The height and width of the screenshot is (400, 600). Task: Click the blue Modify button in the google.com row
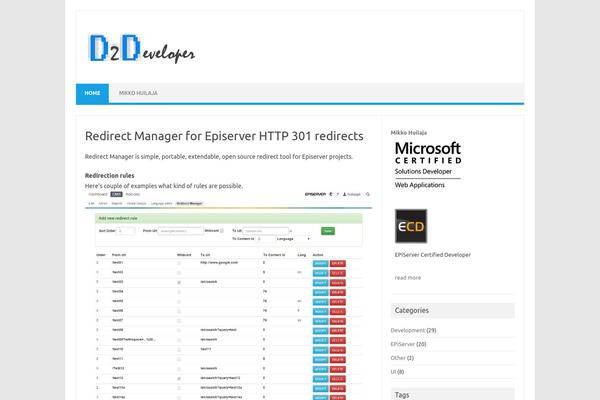321,263
